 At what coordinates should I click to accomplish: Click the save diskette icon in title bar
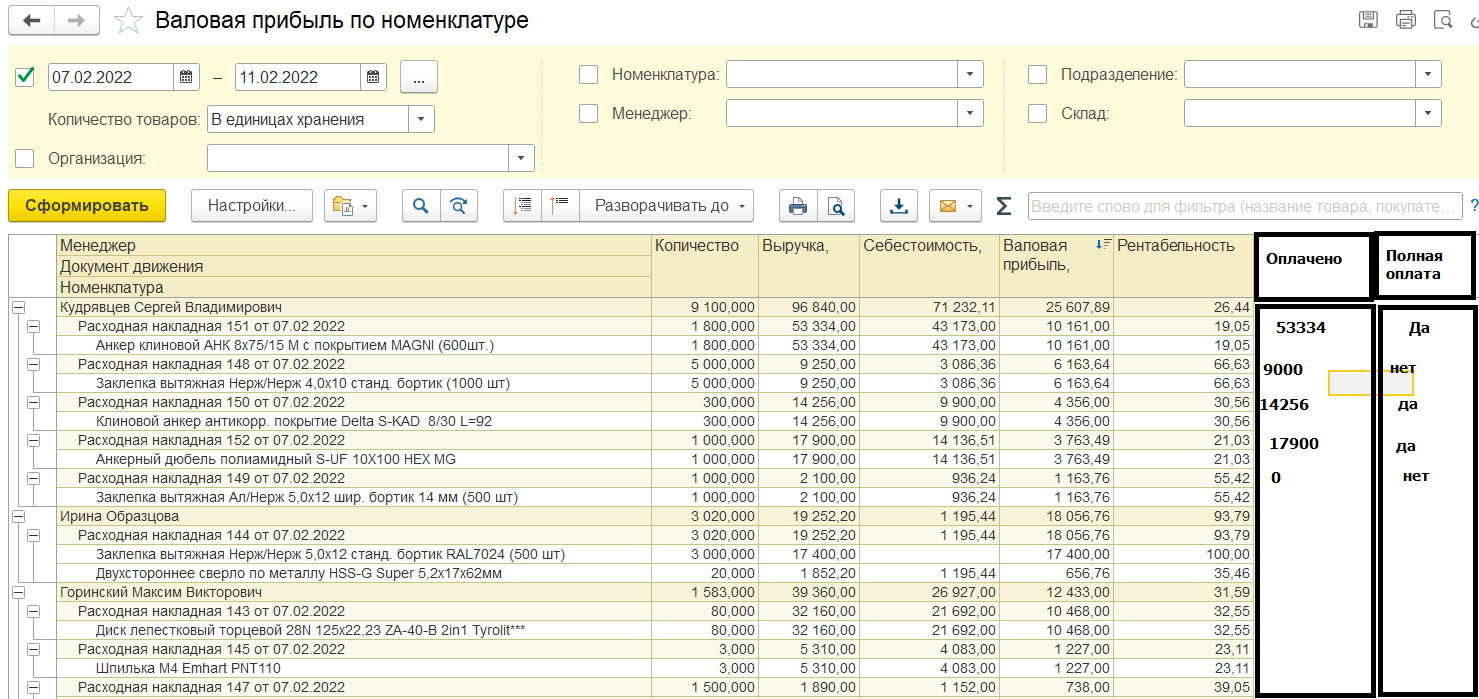coord(1369,20)
